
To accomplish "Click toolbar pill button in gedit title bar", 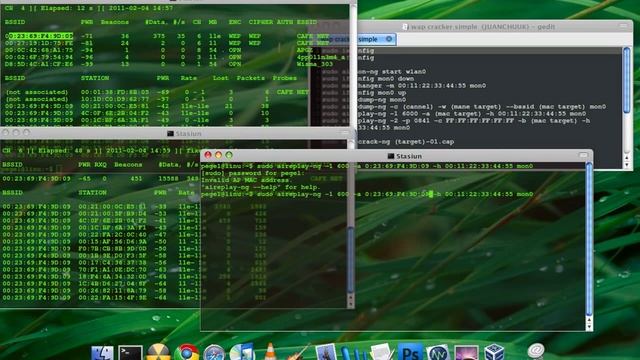I will tap(623, 26).
